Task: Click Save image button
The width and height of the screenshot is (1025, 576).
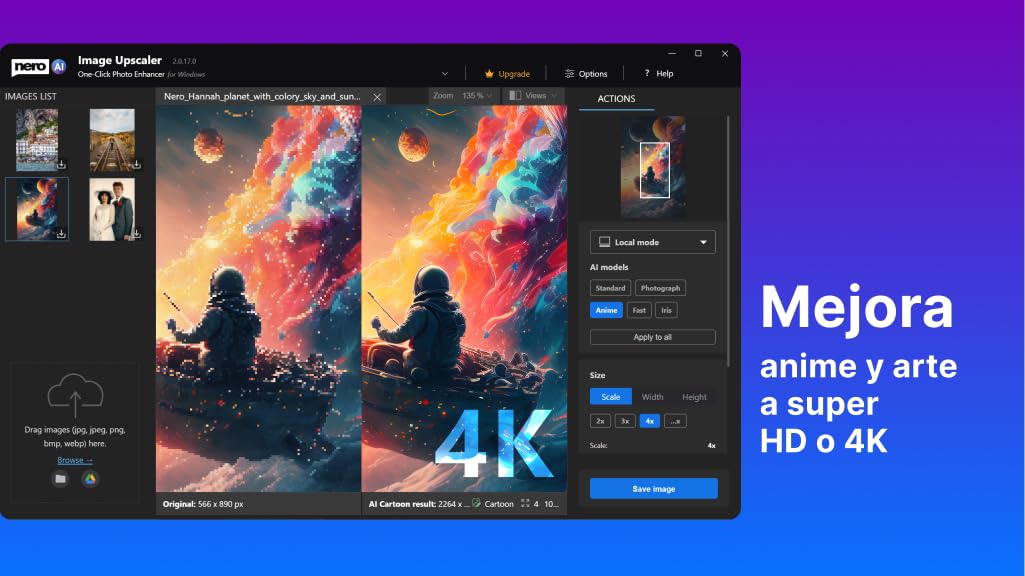Action: click(654, 488)
